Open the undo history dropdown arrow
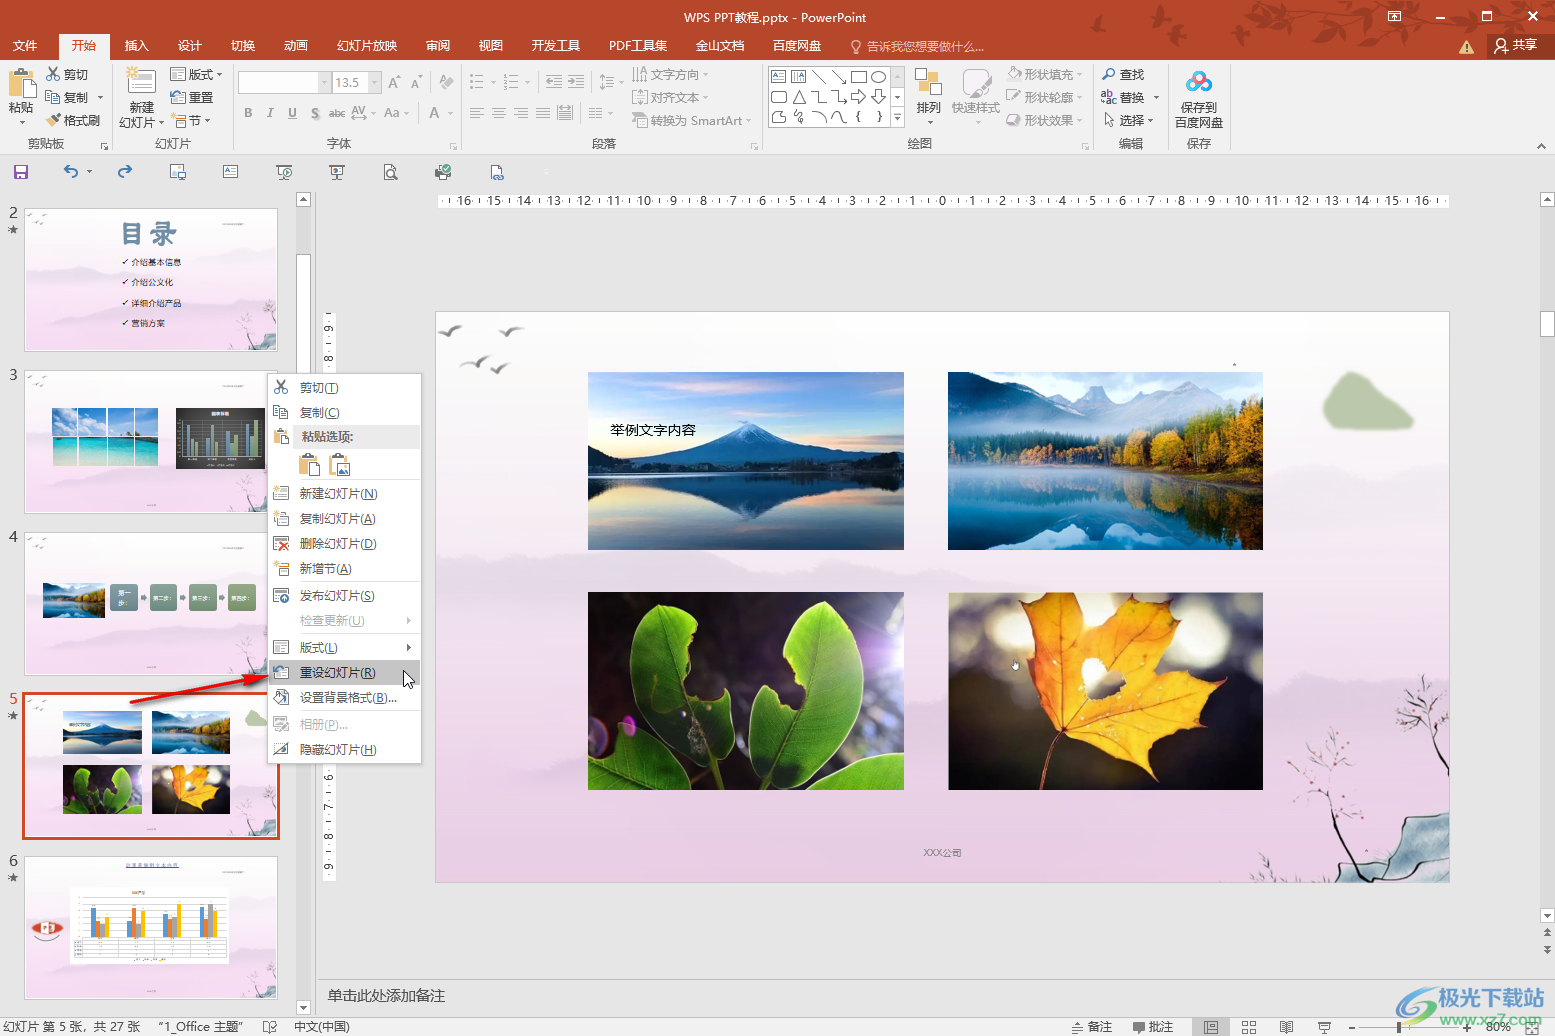1555x1036 pixels. click(x=89, y=172)
